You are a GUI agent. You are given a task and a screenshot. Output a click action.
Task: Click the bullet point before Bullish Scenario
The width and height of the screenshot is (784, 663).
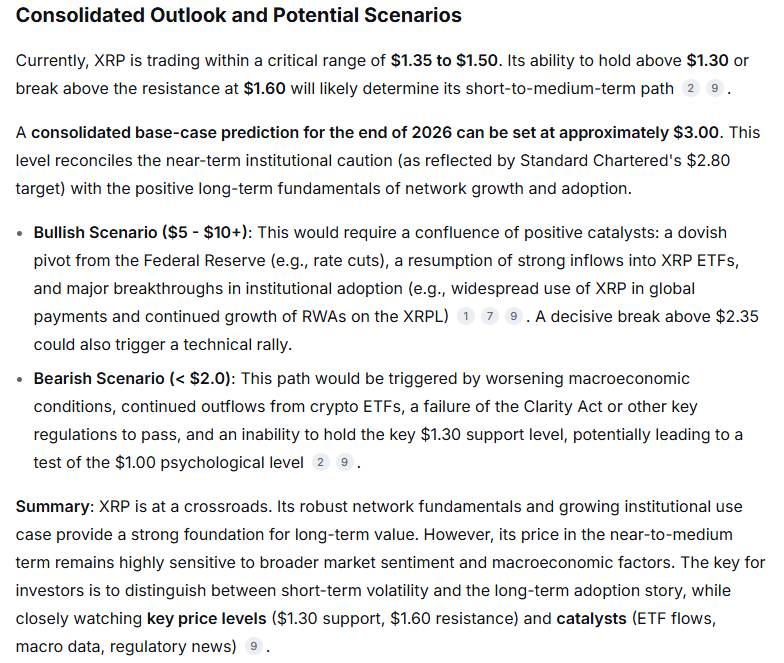point(22,233)
